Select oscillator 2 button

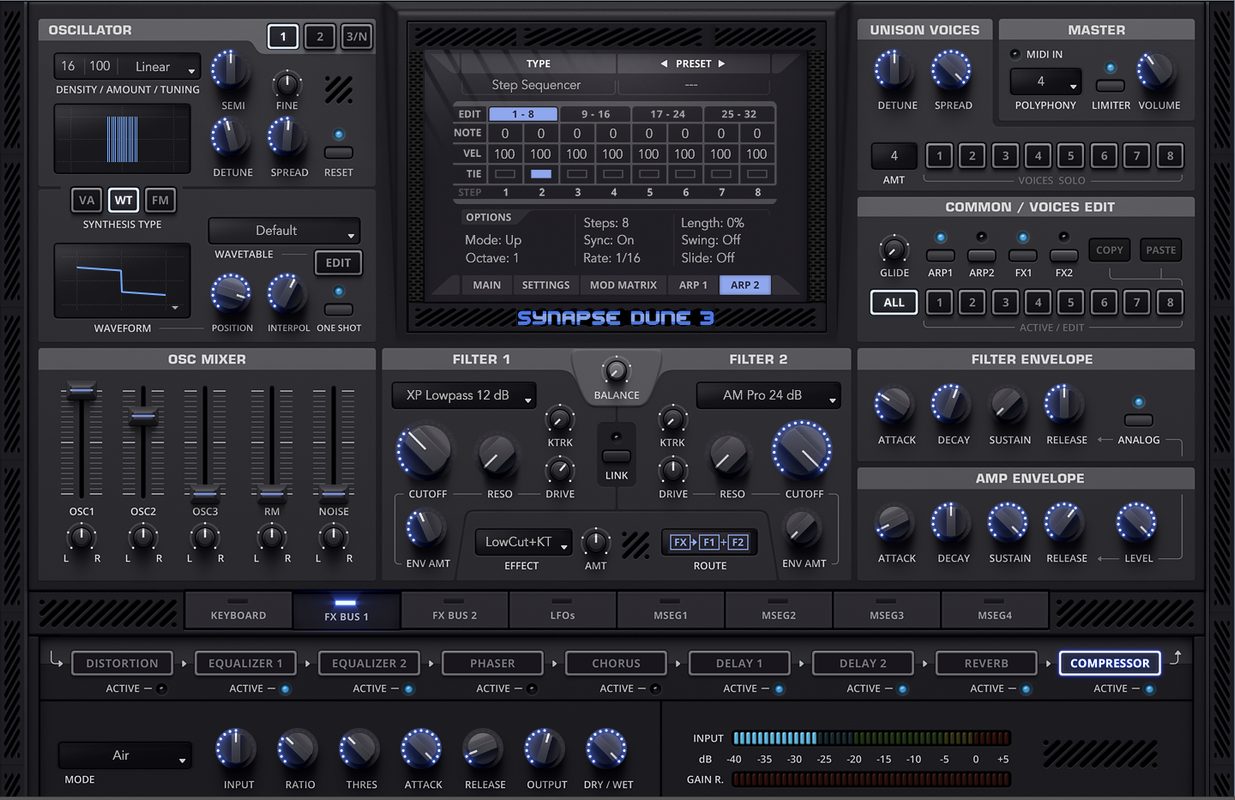tap(319, 38)
